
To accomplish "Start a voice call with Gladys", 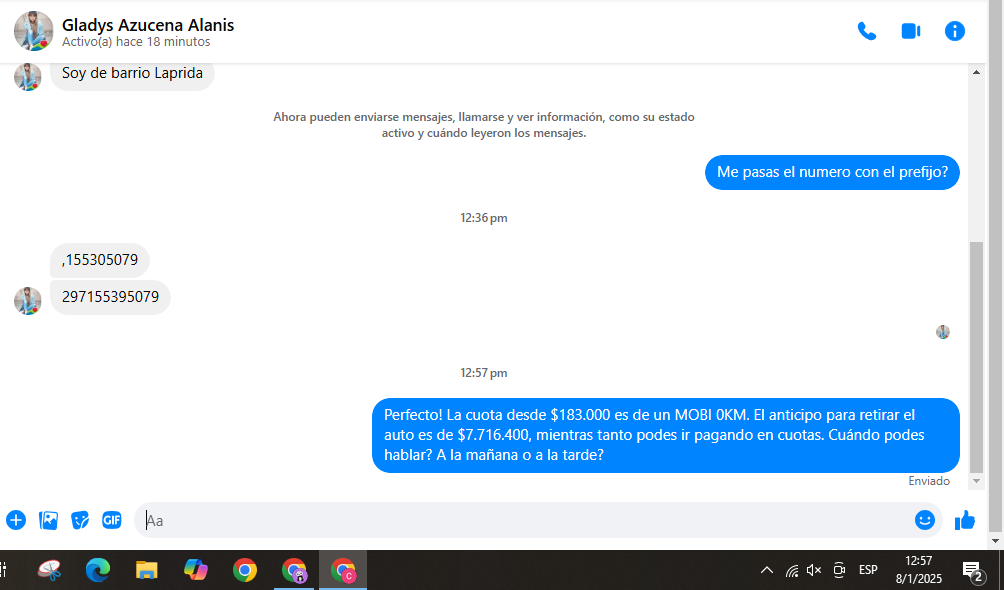I will pyautogui.click(x=866, y=31).
